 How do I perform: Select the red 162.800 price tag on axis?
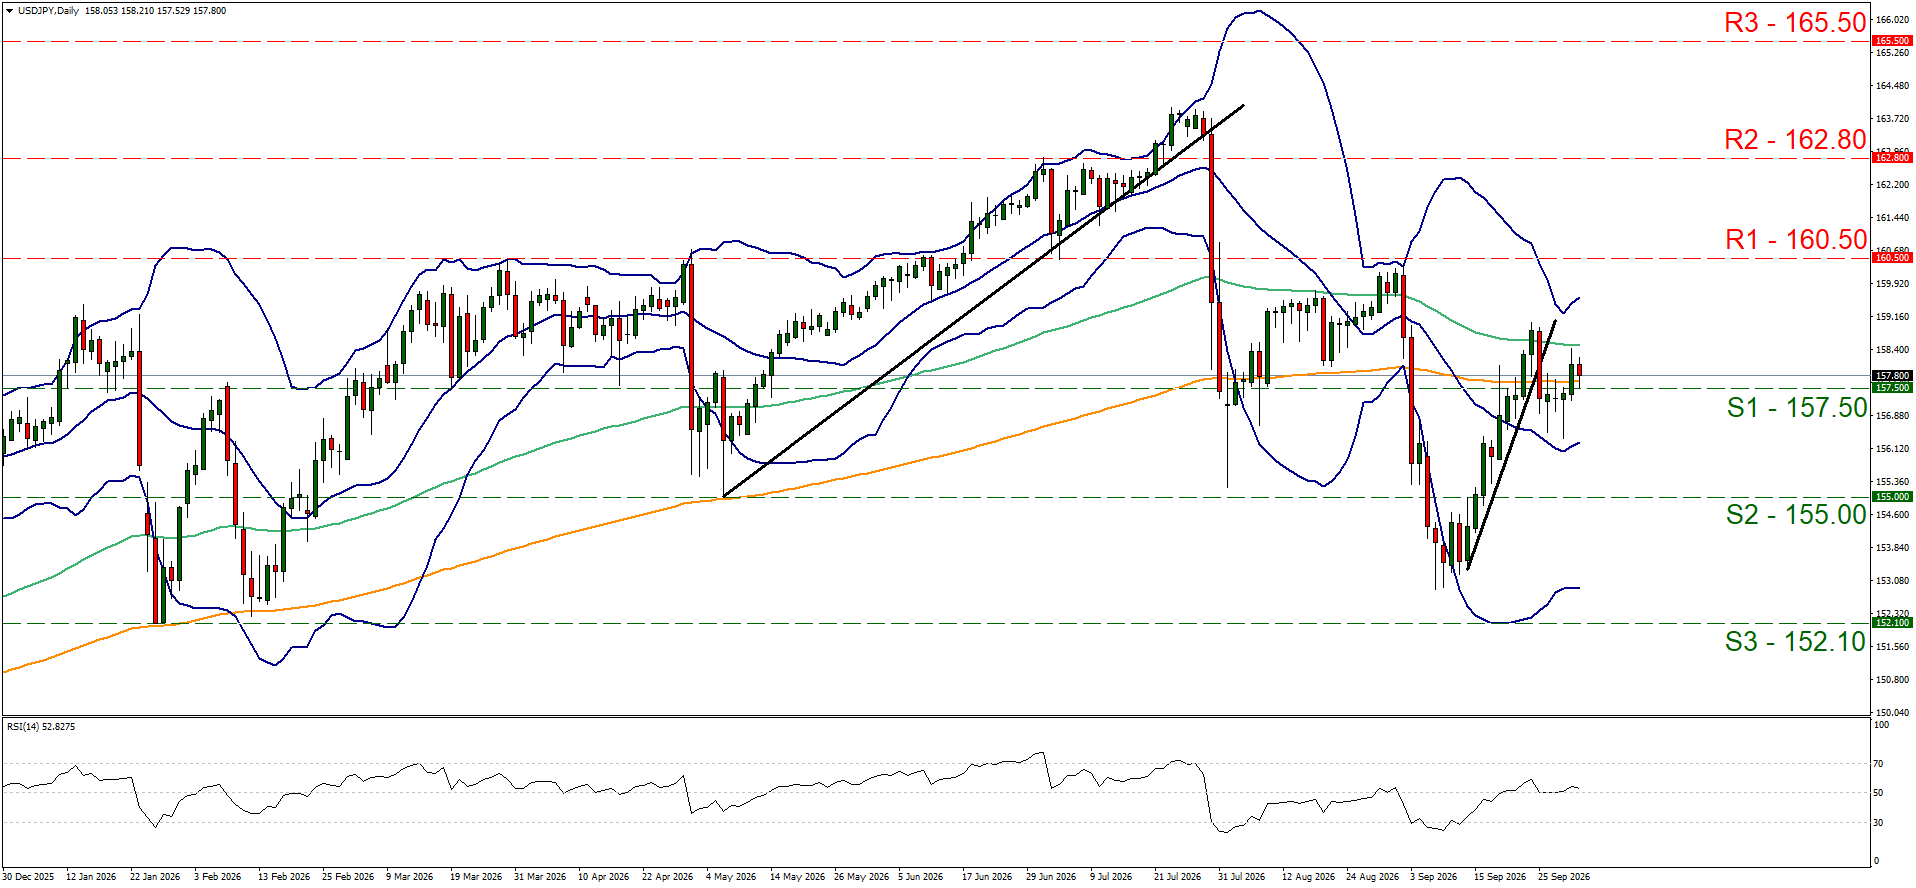point(1892,157)
